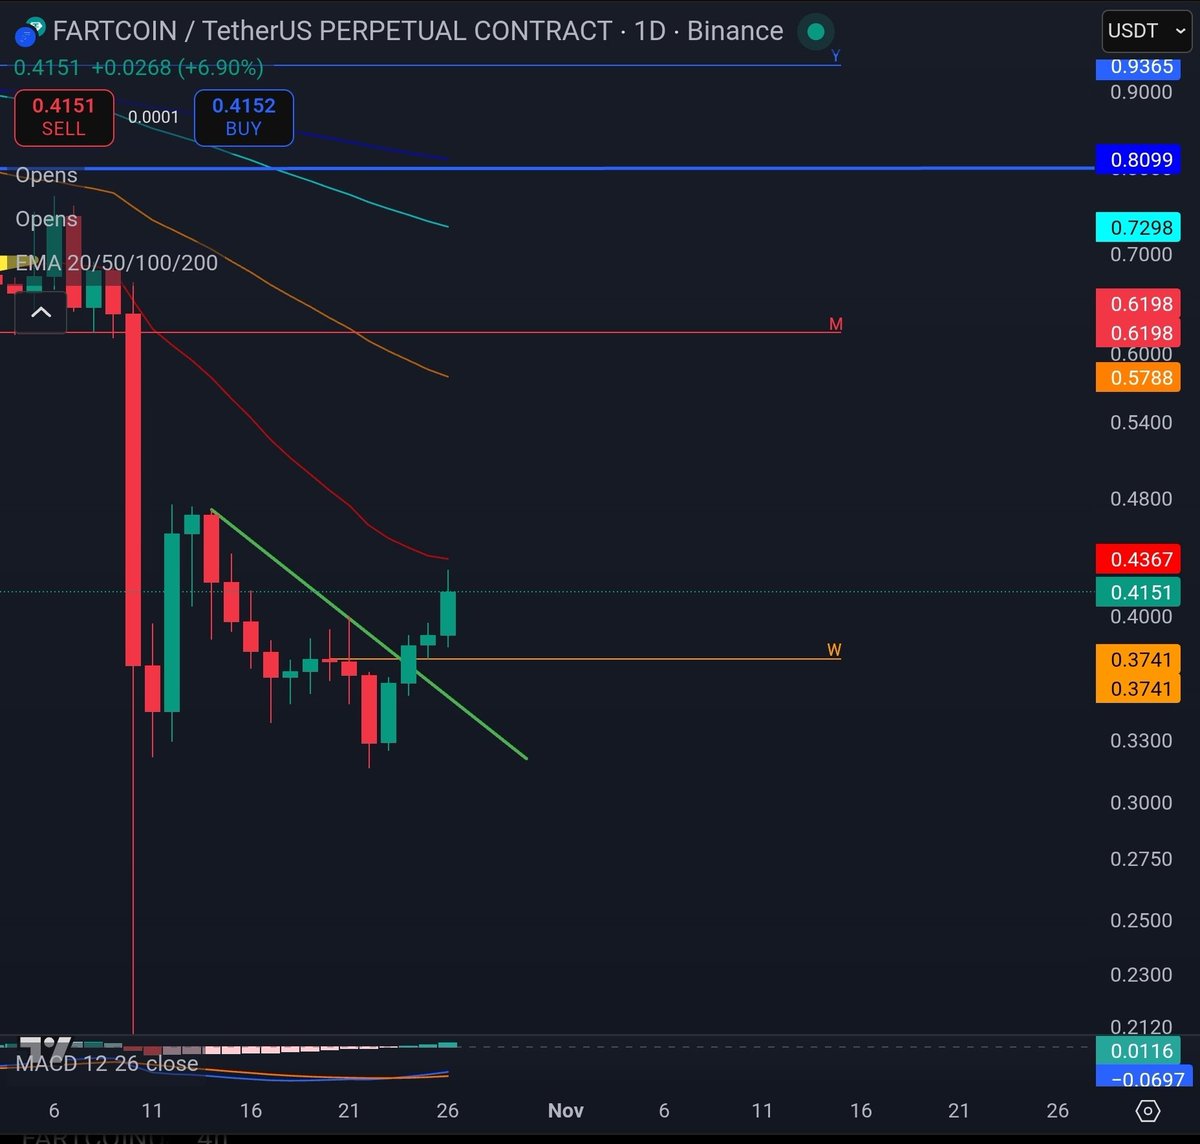The image size is (1200, 1144).
Task: Select the first Opens indicator label
Action: pyautogui.click(x=46, y=175)
